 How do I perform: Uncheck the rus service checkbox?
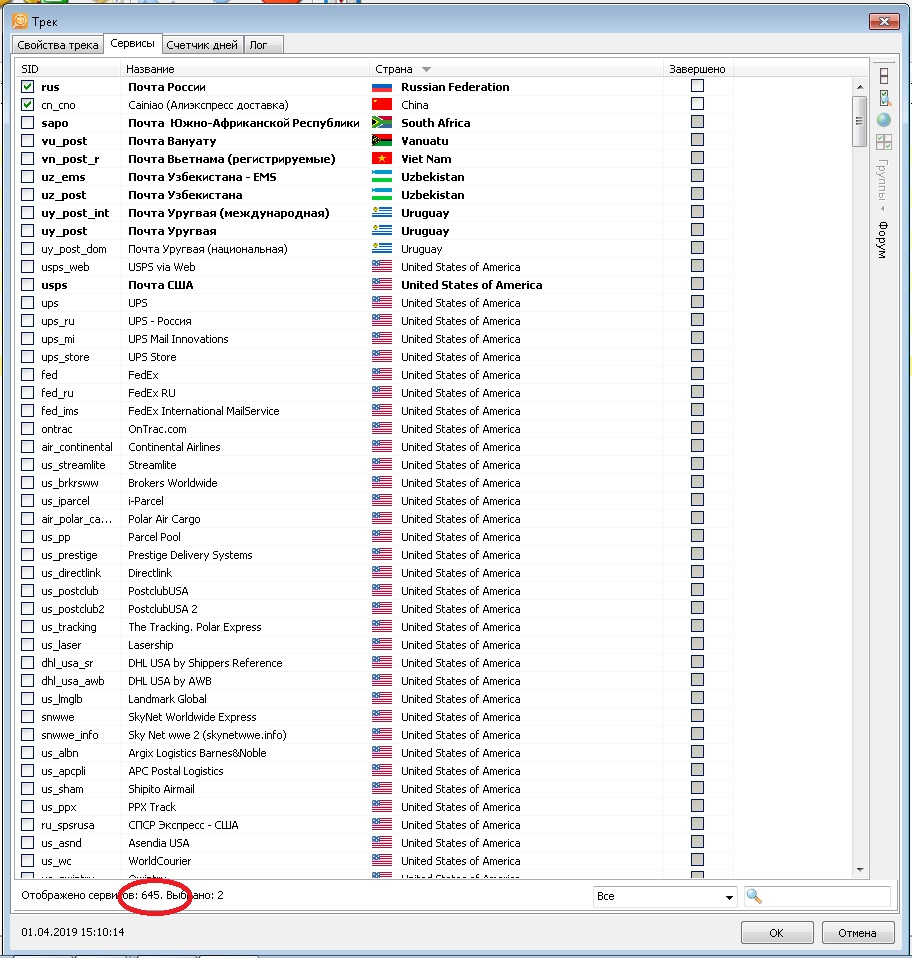tap(27, 87)
